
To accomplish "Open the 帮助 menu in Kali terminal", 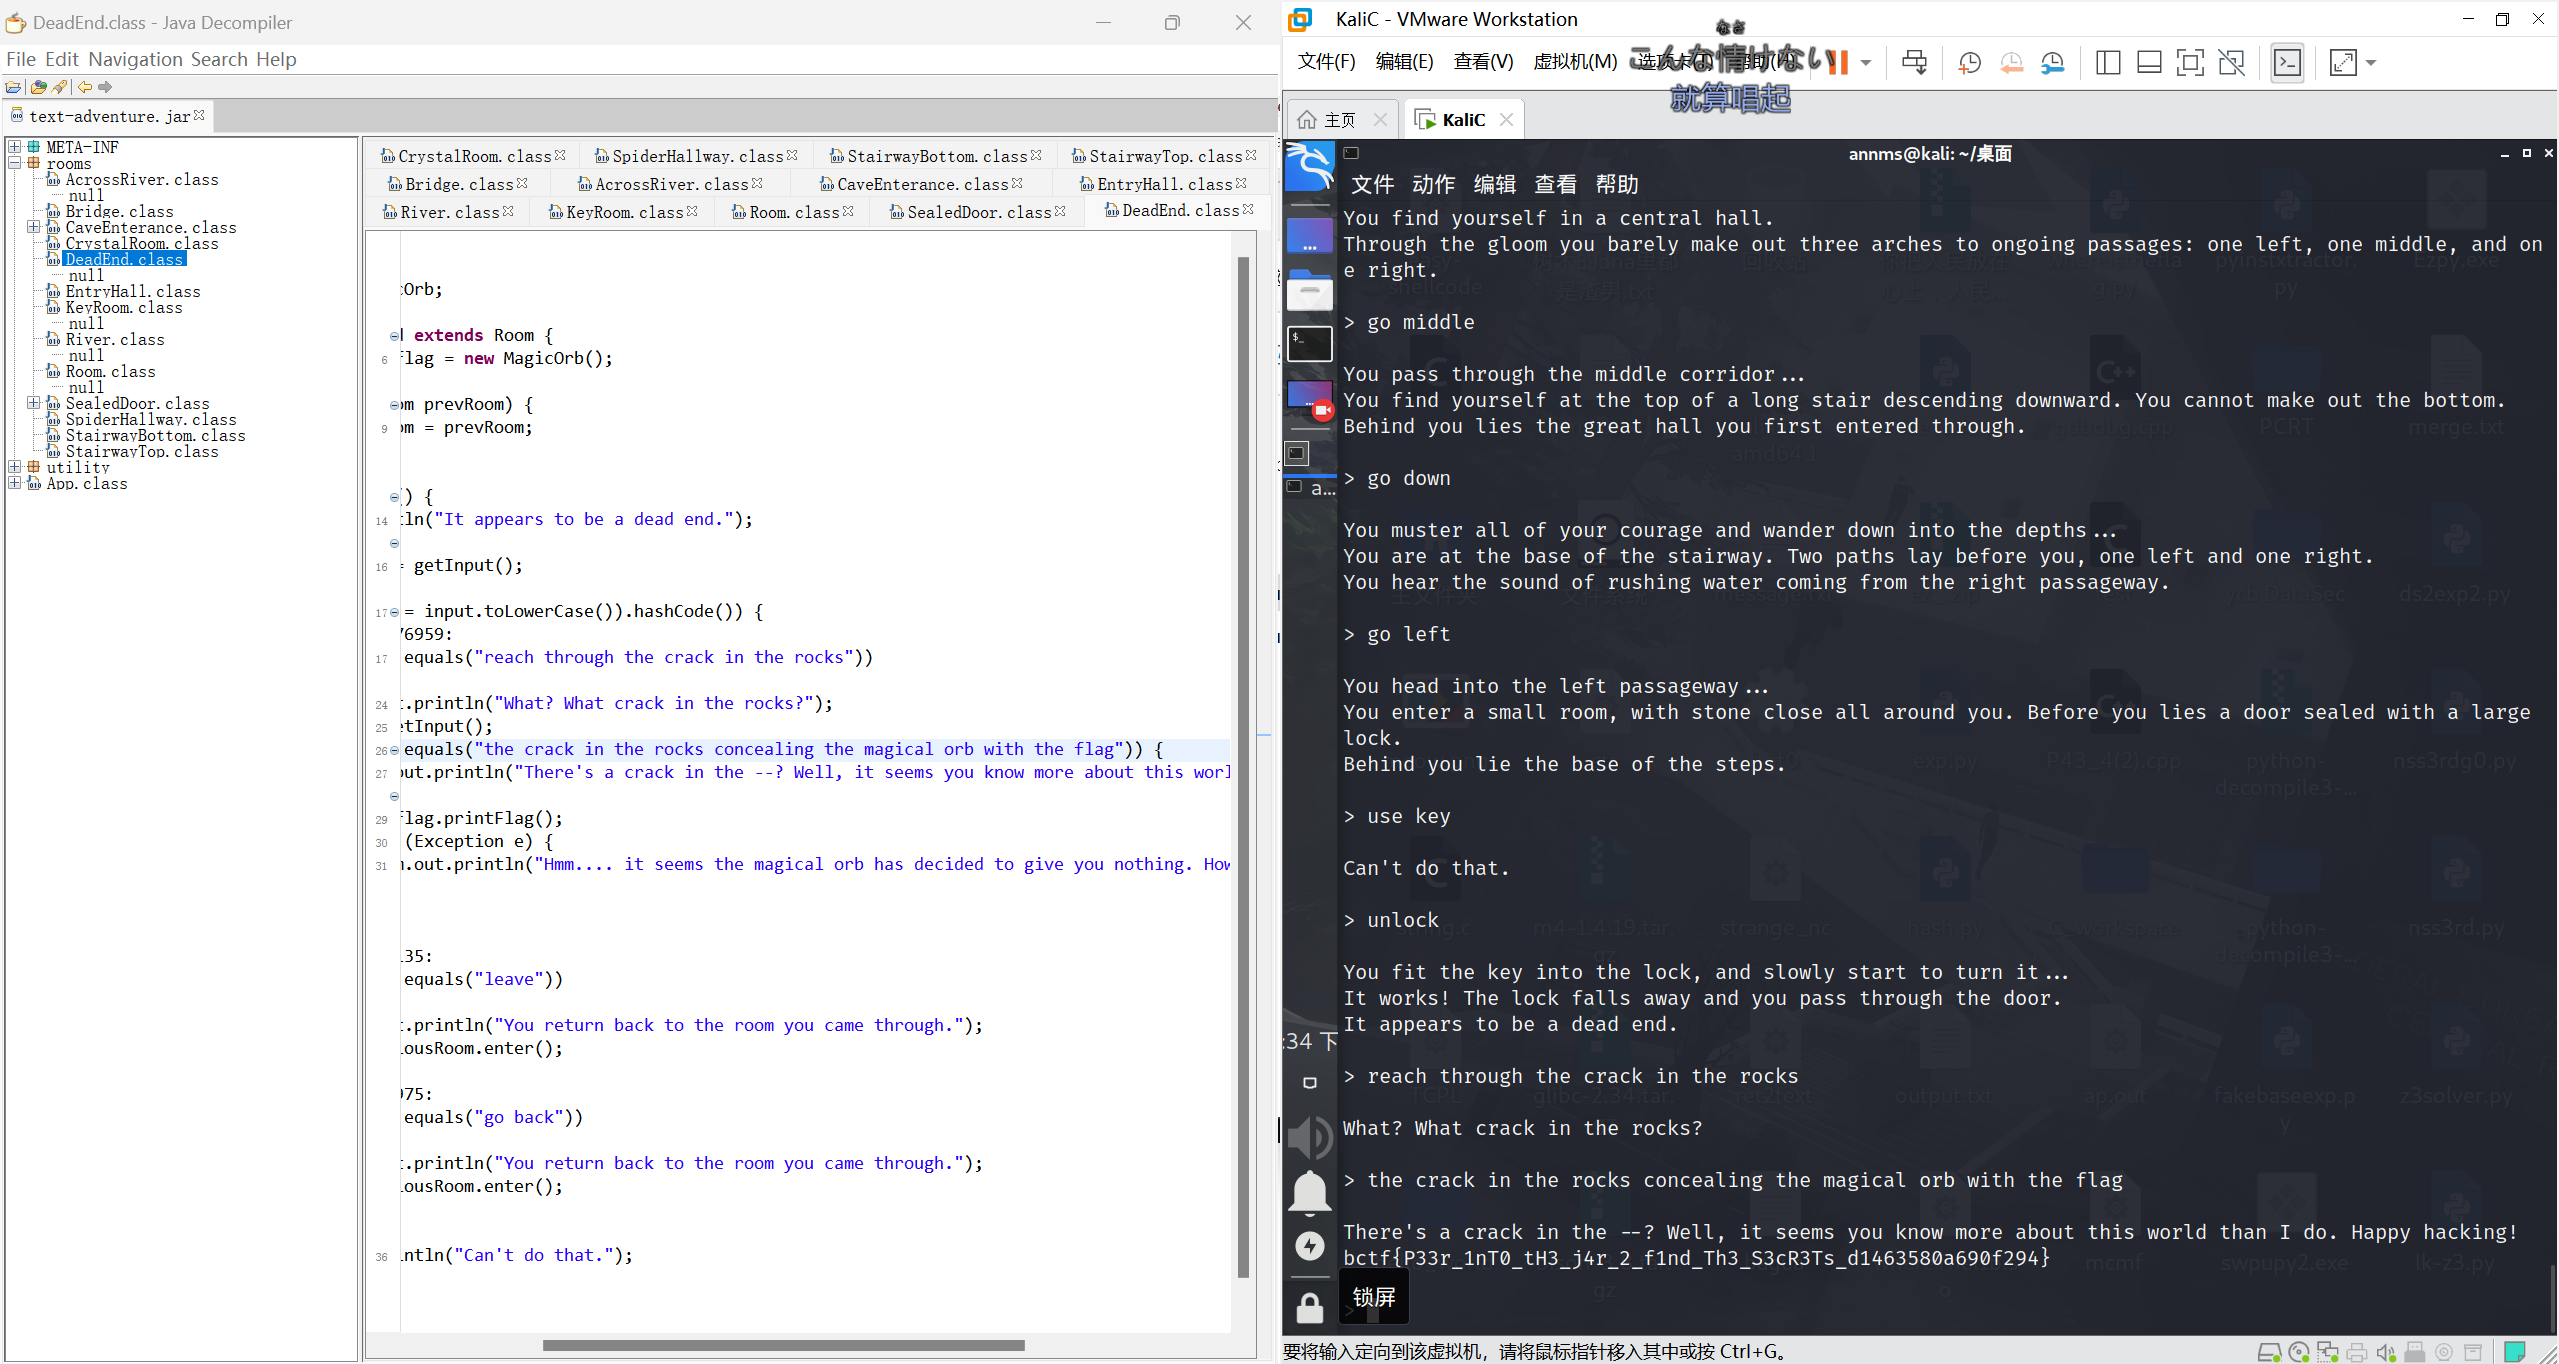I will 1617,184.
